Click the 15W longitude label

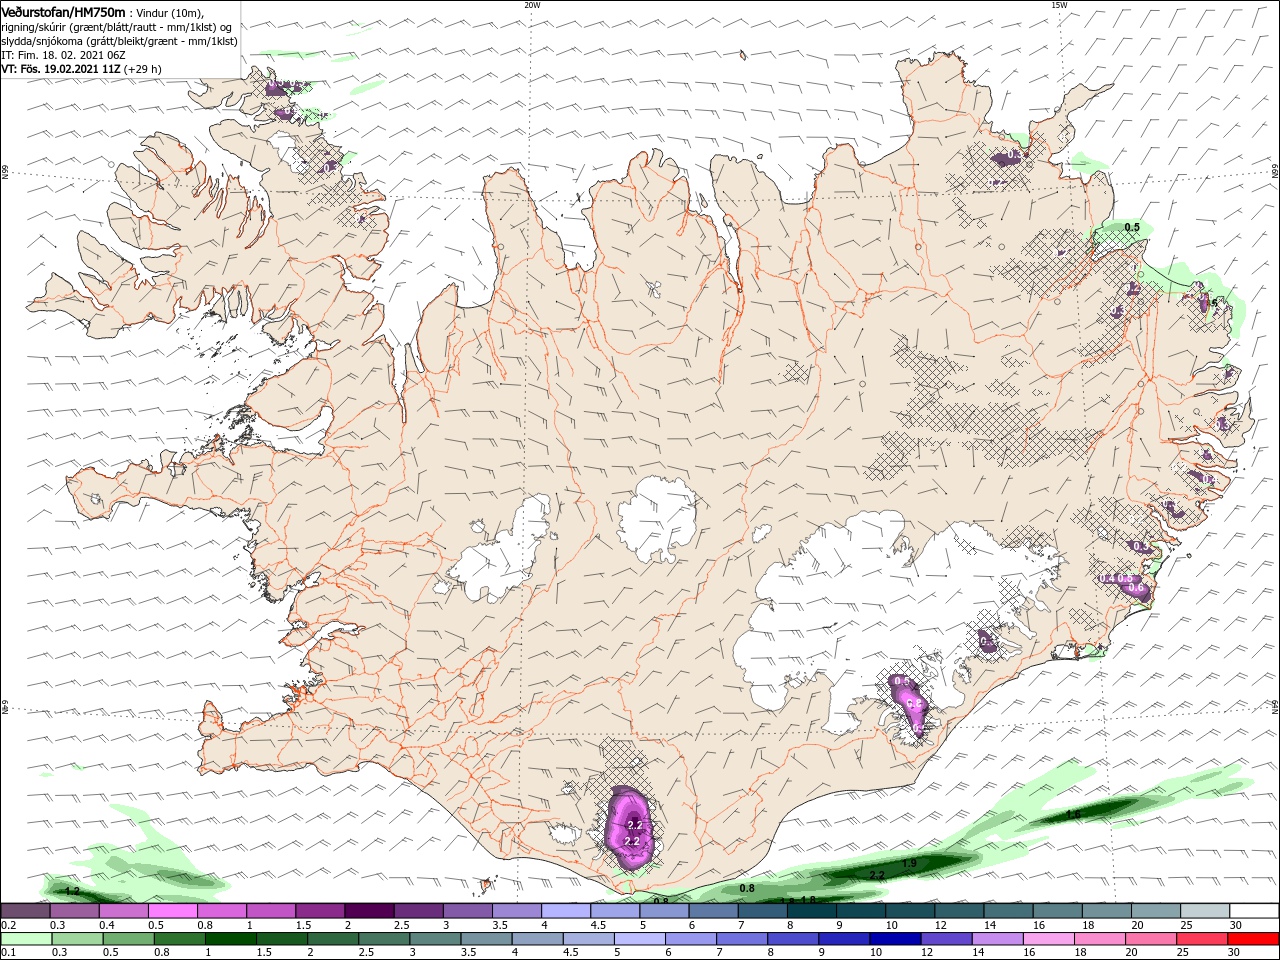coord(1059,5)
